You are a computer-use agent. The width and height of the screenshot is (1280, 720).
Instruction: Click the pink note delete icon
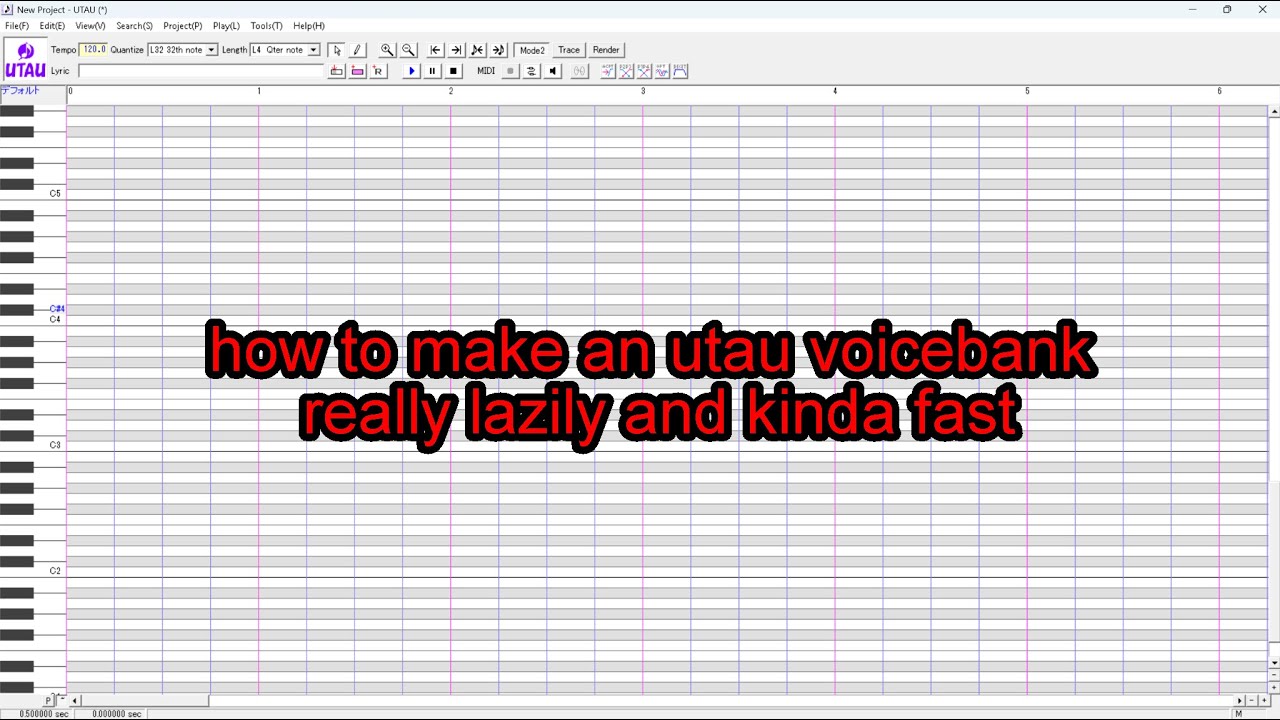pyautogui.click(x=357, y=71)
